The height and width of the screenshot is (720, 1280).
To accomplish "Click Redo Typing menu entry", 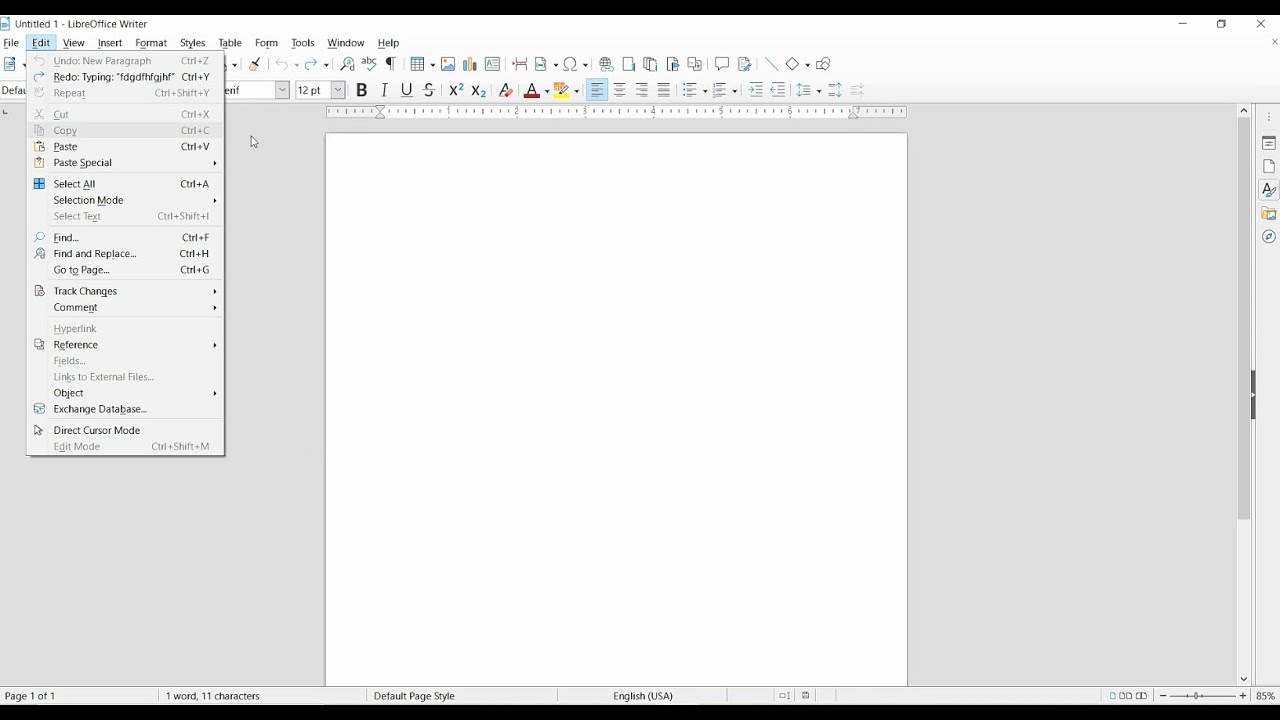I will 125,77.
